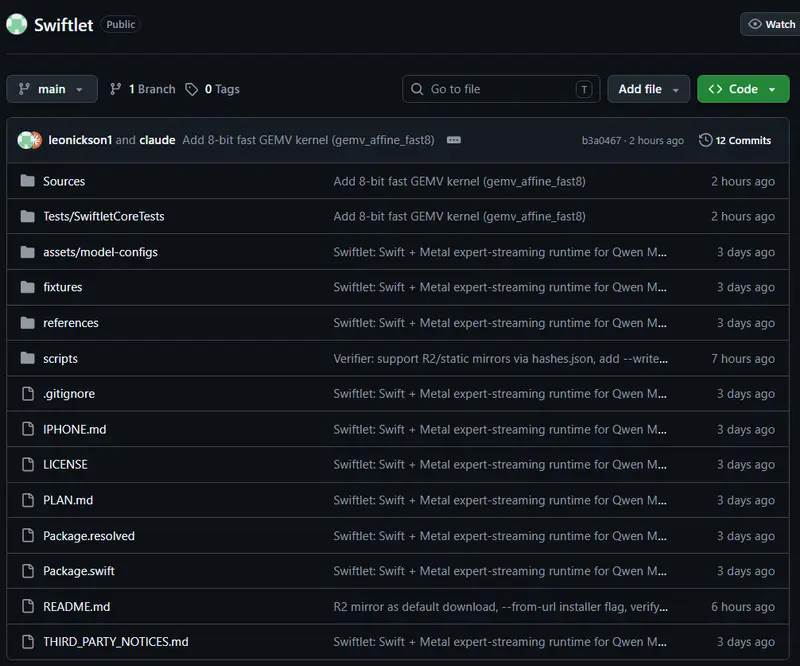Screen dimensions: 800x666
Task: Click the scripts folder icon
Action: coord(28,358)
